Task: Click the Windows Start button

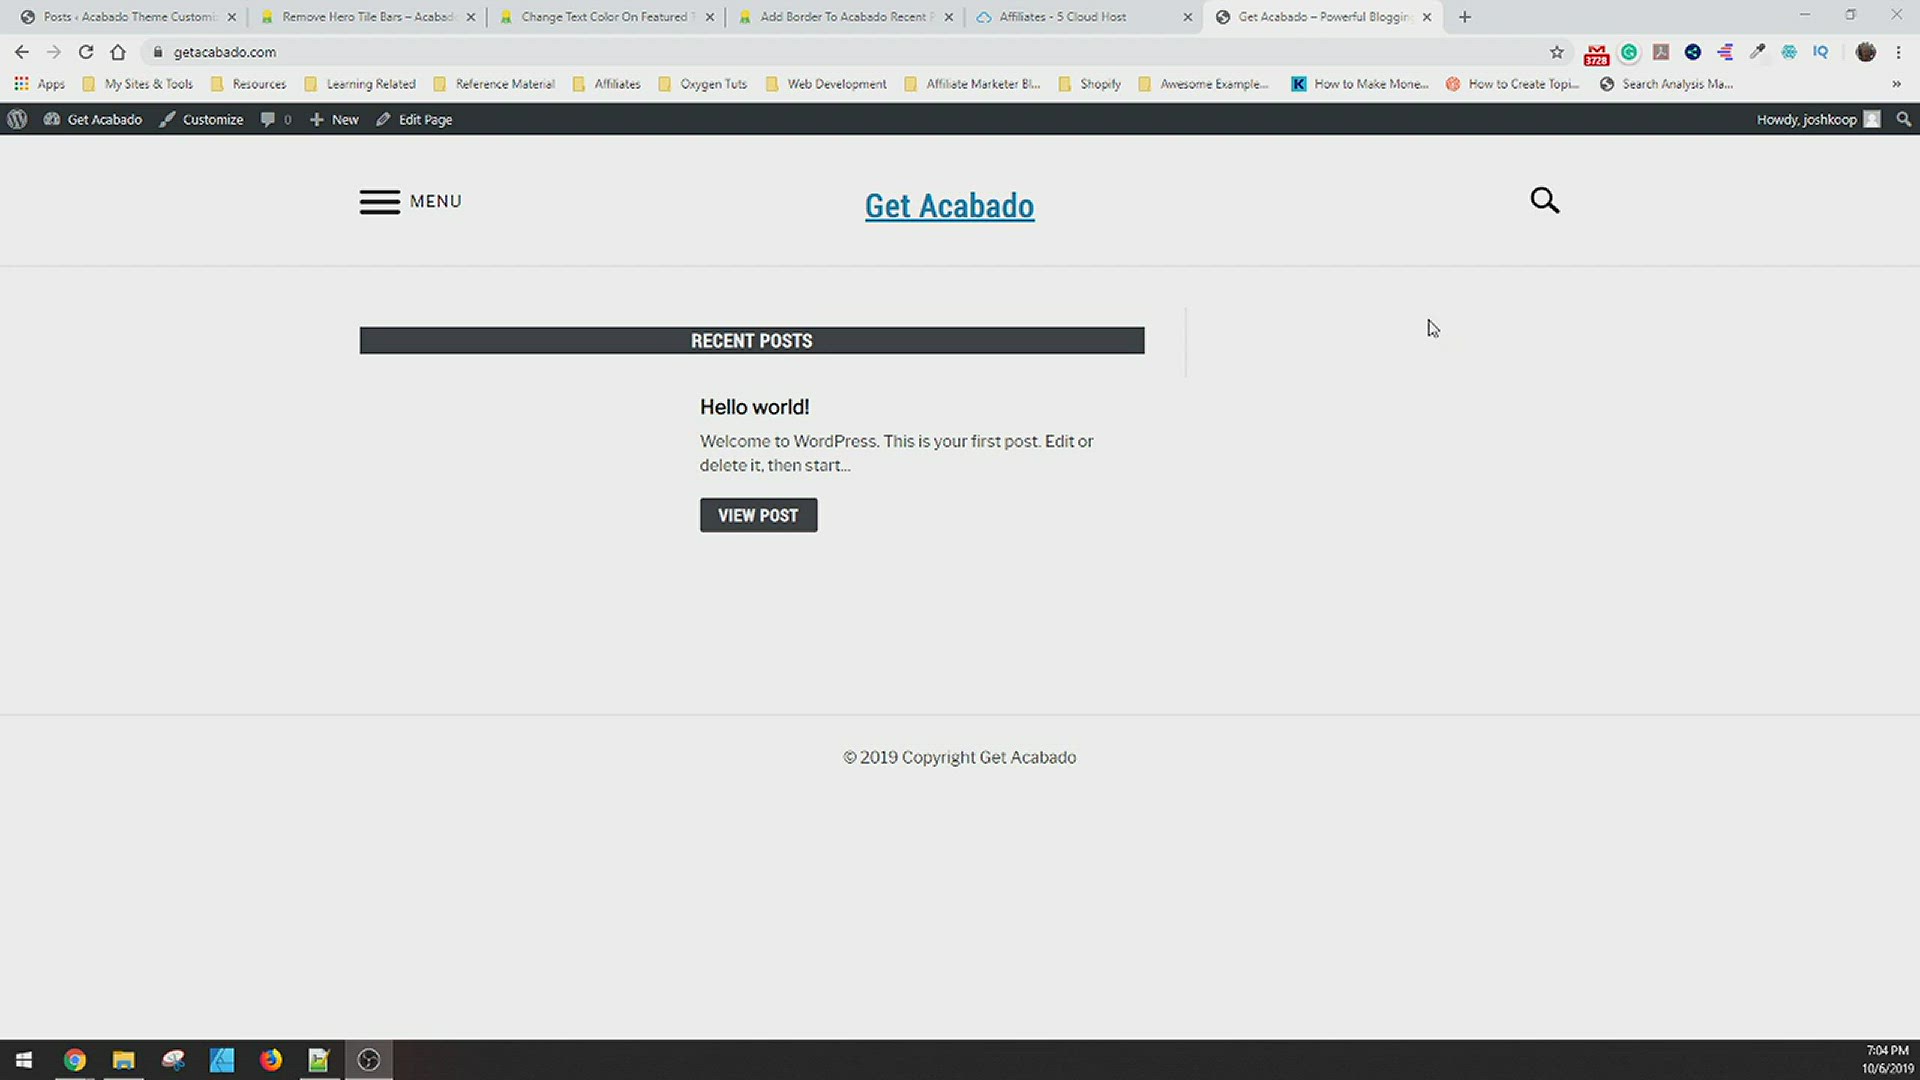Action: 24,1060
